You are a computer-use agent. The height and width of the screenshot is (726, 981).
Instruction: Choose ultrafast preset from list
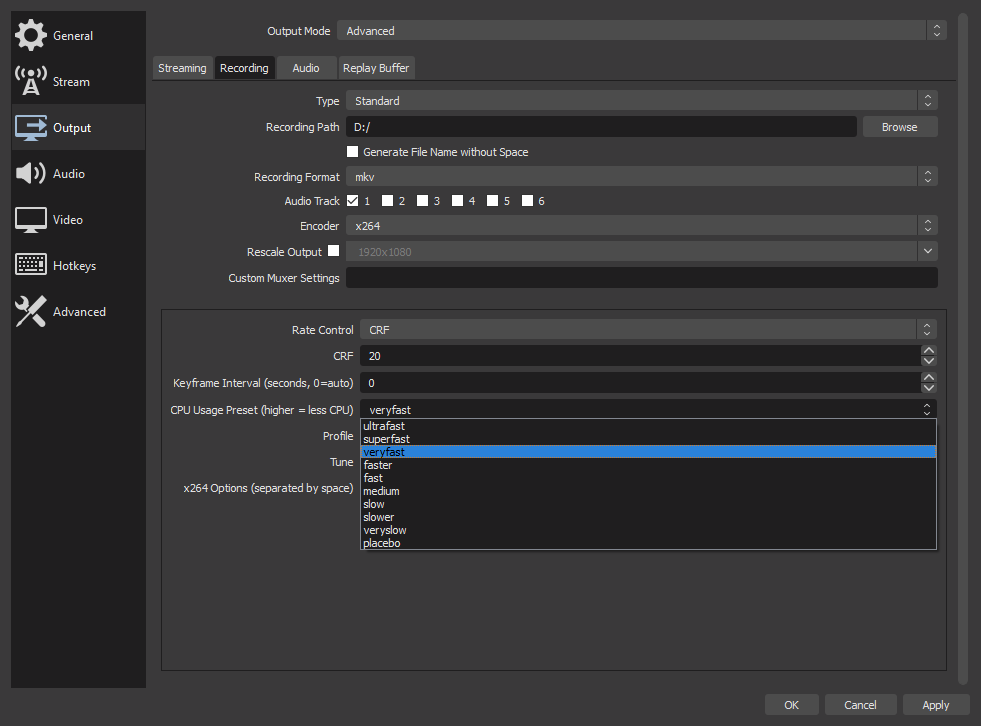click(x=648, y=426)
